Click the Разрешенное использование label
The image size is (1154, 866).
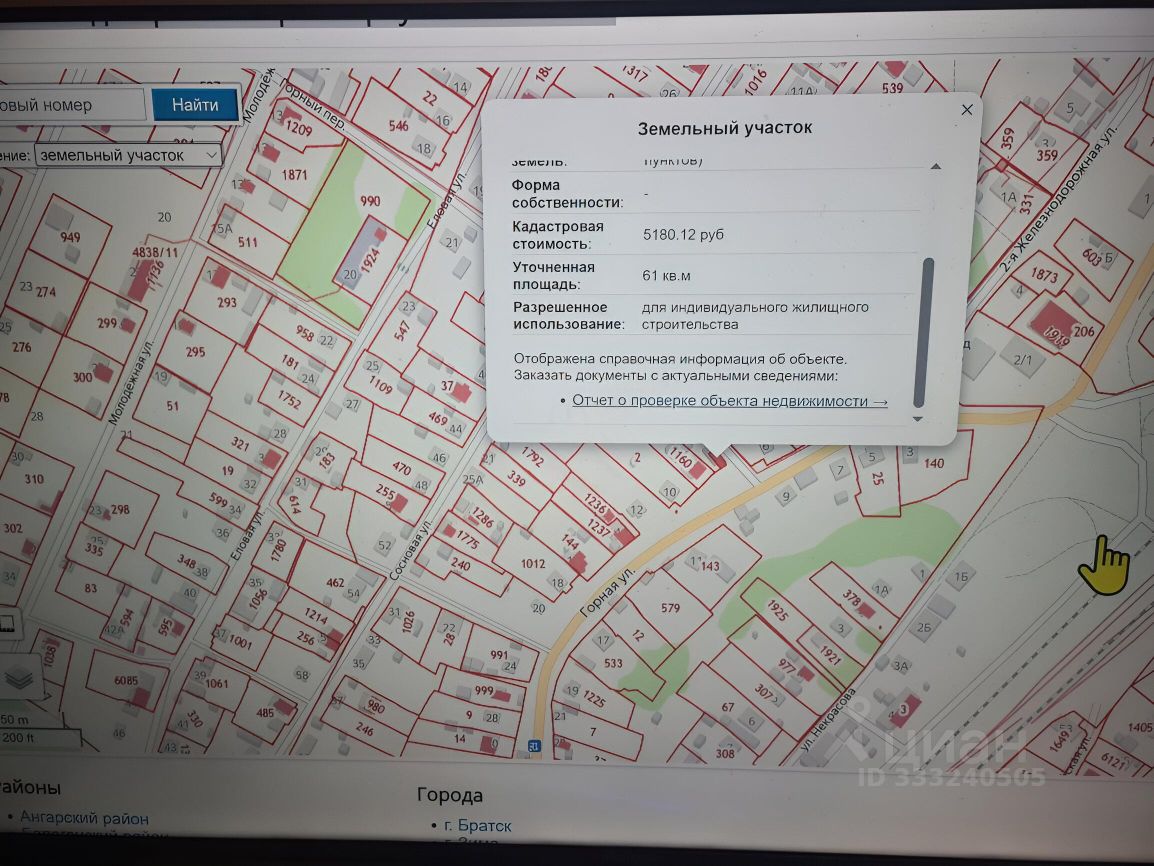coord(568,316)
